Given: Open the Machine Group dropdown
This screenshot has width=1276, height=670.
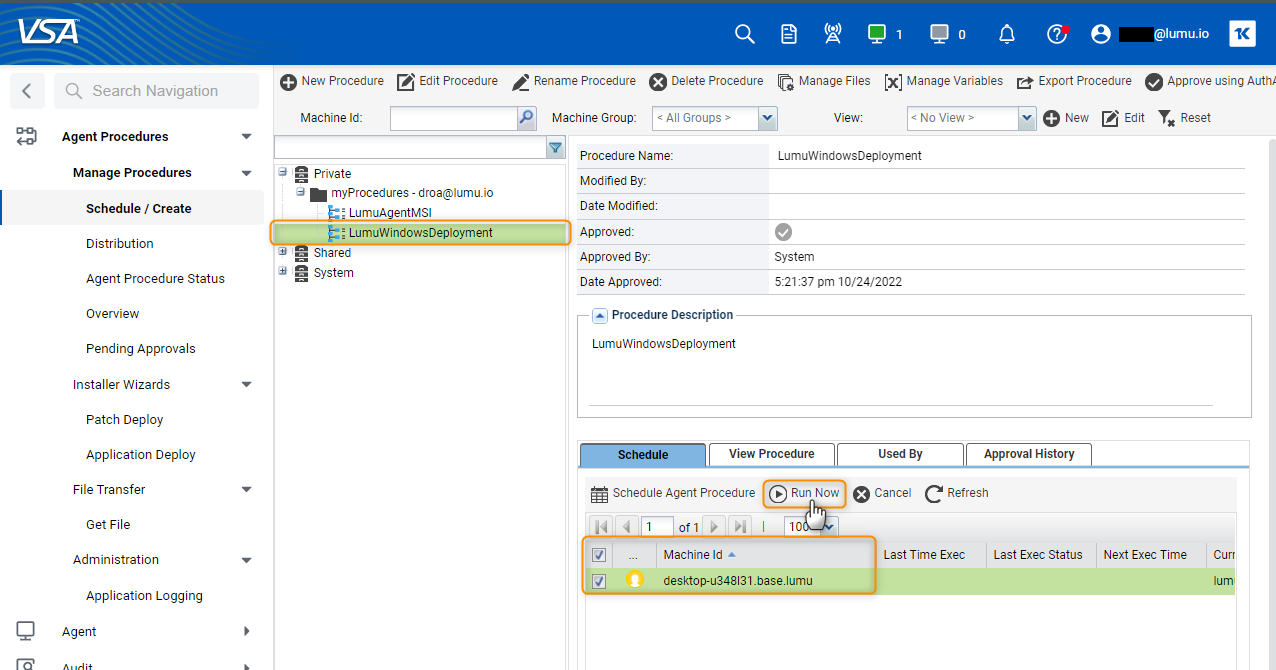Looking at the screenshot, I should pyautogui.click(x=767, y=118).
